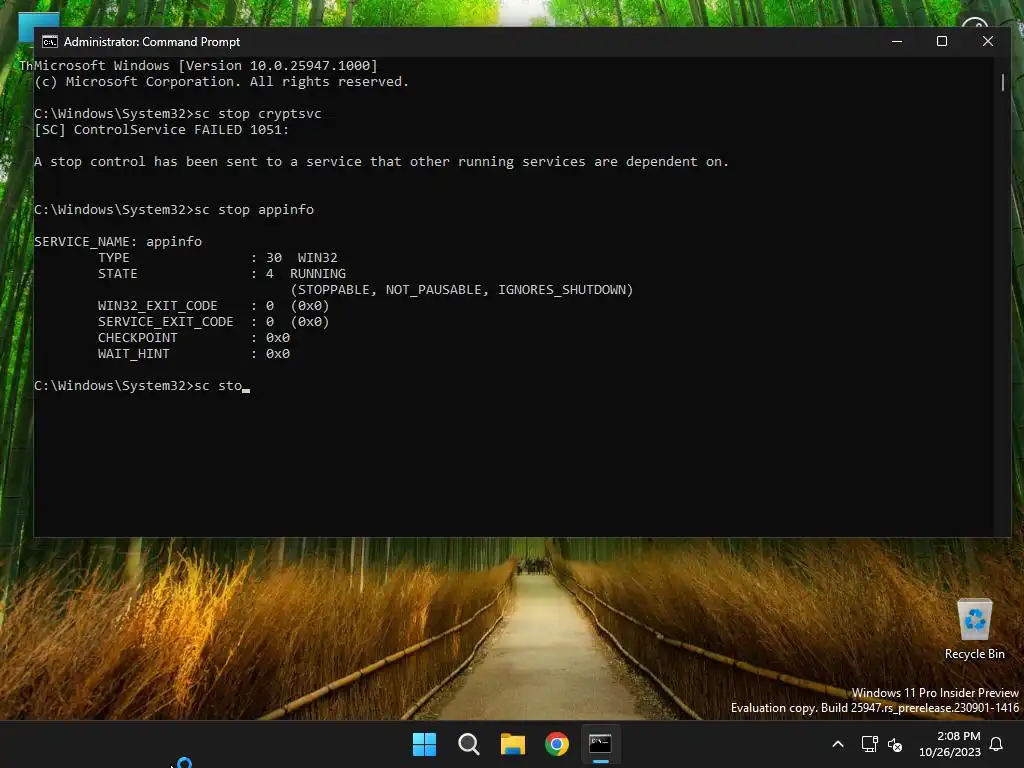
Task: Maximize the Command Prompt window
Action: [x=942, y=41]
